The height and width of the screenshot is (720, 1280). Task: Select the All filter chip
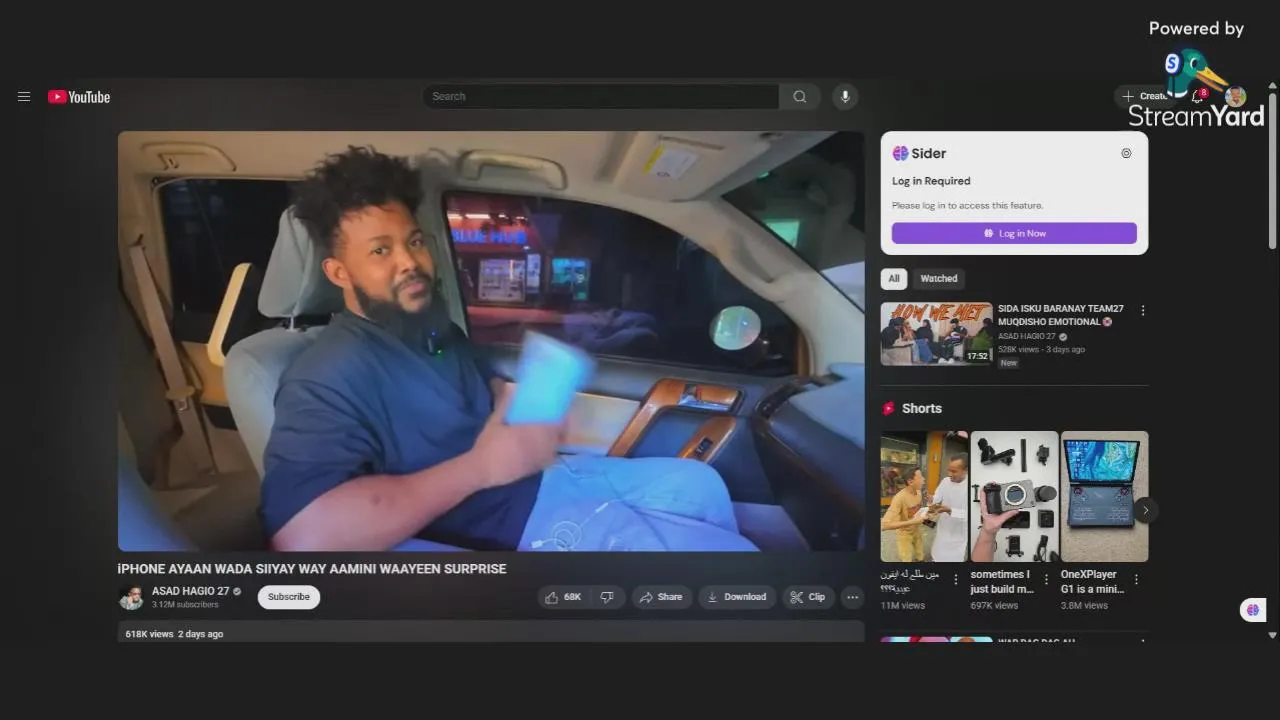894,279
